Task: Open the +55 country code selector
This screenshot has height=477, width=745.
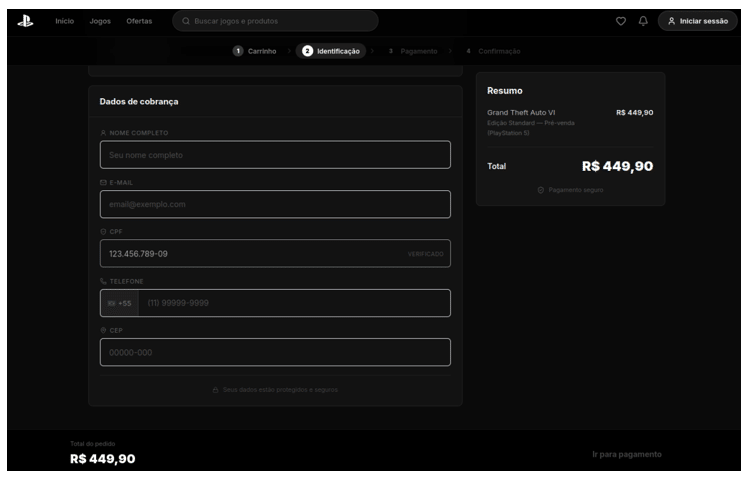Action: tap(120, 303)
